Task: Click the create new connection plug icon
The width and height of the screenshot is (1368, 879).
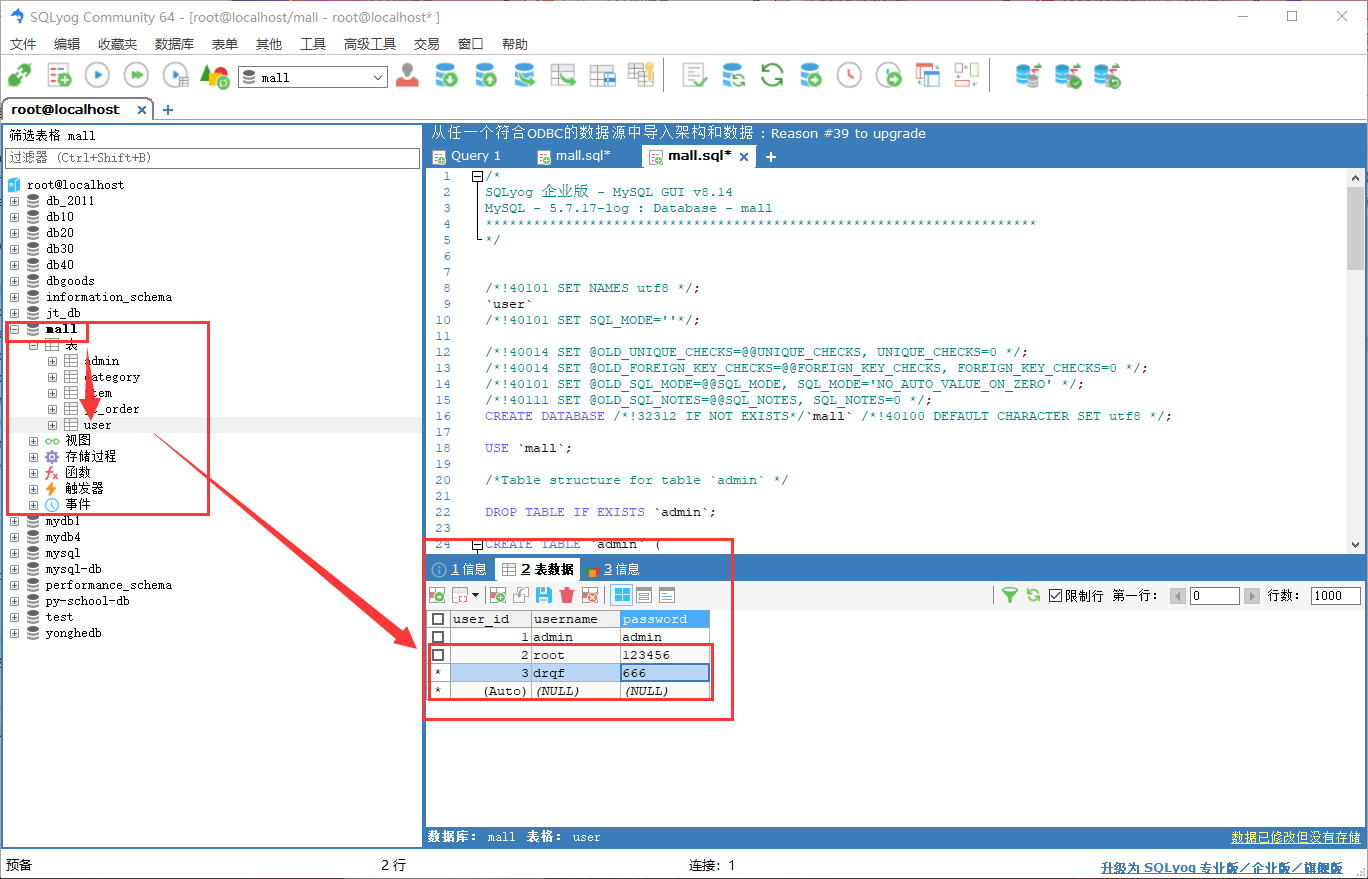Action: 19,76
